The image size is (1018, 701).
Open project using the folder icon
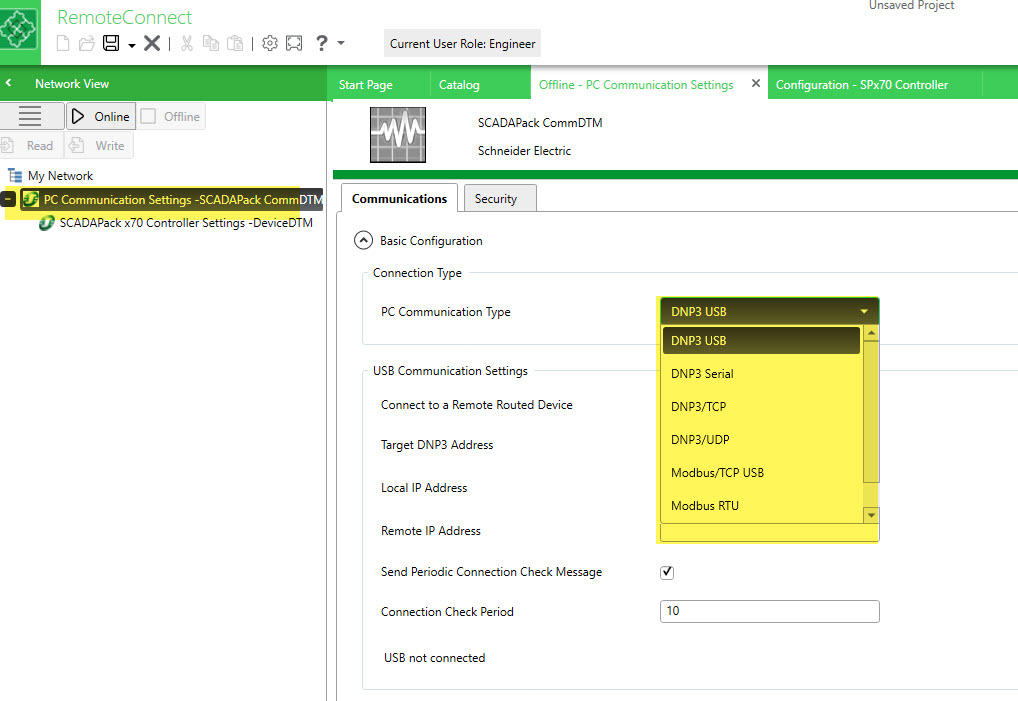tap(86, 43)
